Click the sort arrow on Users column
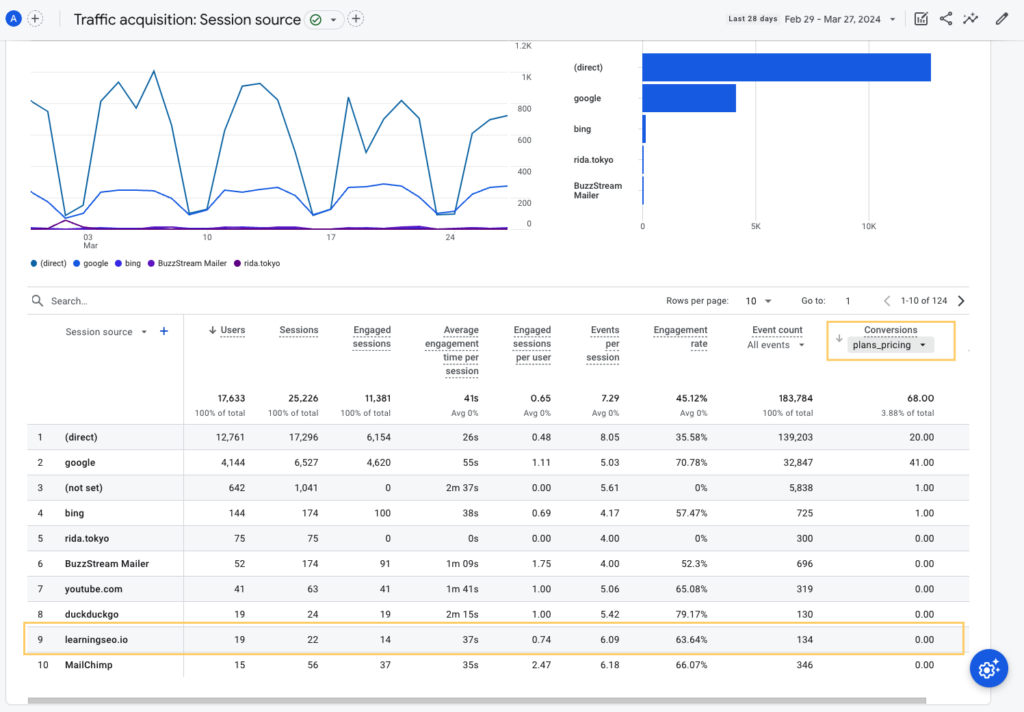The width and height of the screenshot is (1024, 712). pos(211,330)
